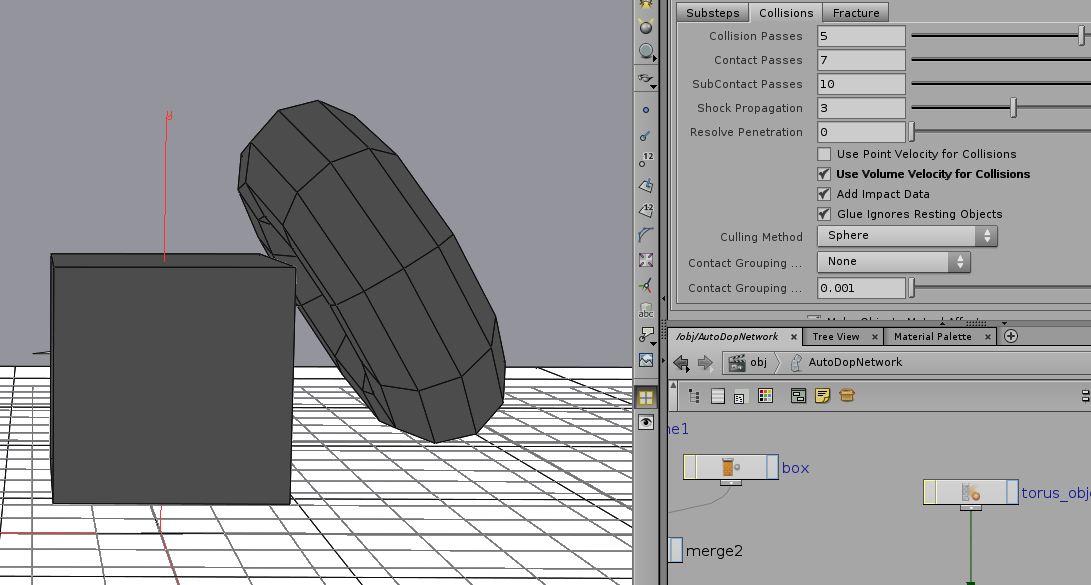
Task: Add a sticky note to network
Action: point(822,396)
